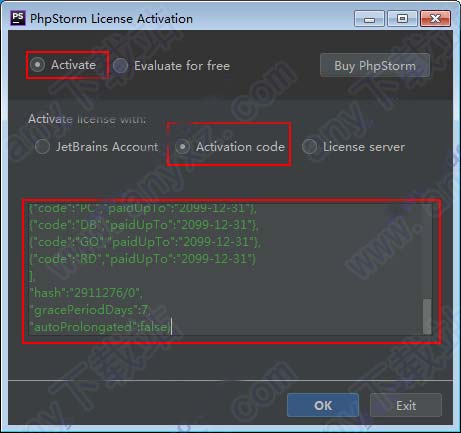Image resolution: width=461 pixels, height=433 pixels.
Task: Click the gracePeriodDays line in code
Action: coord(89,310)
